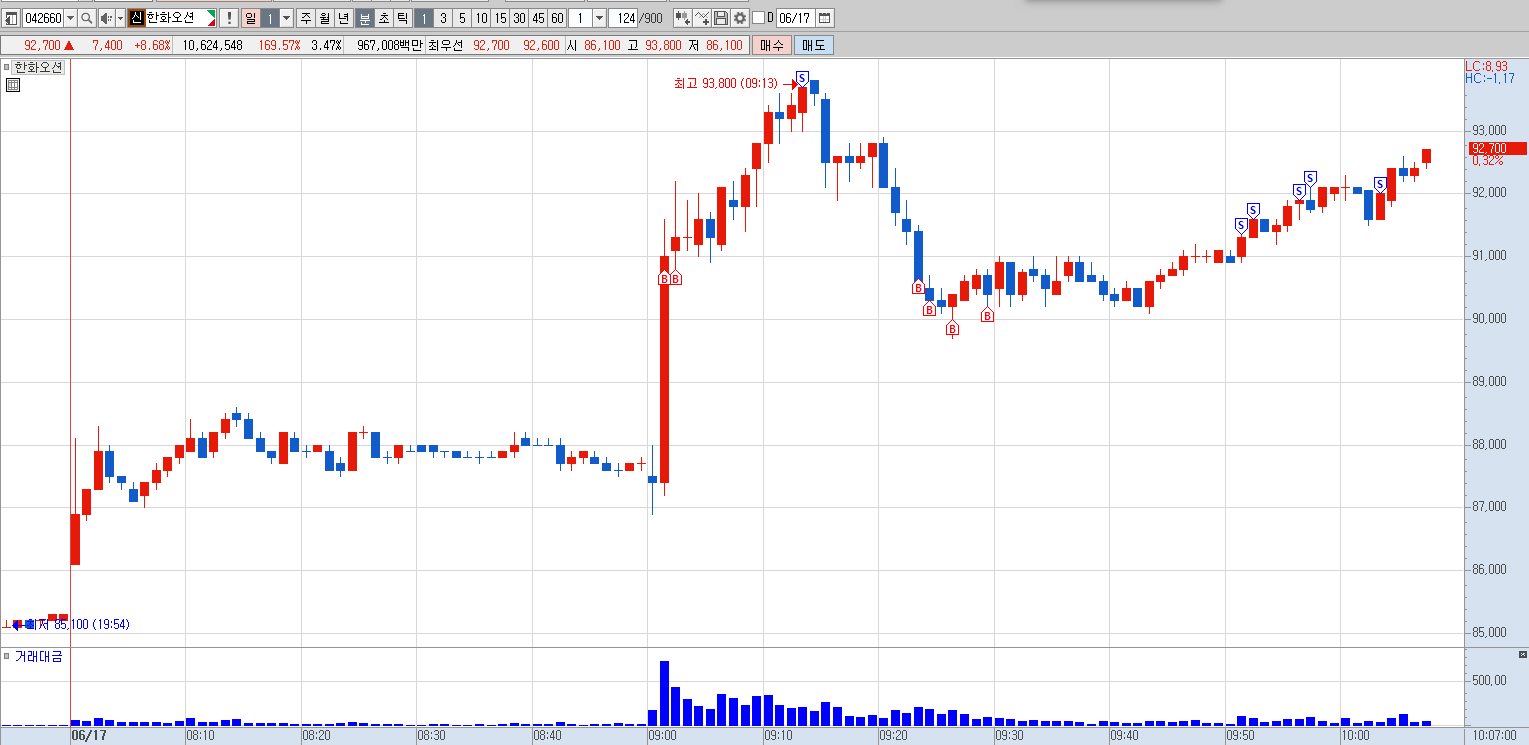Viewport: 1529px width, 745px height.
Task: Click the 06/17 date label on the time axis
Action: 89,735
